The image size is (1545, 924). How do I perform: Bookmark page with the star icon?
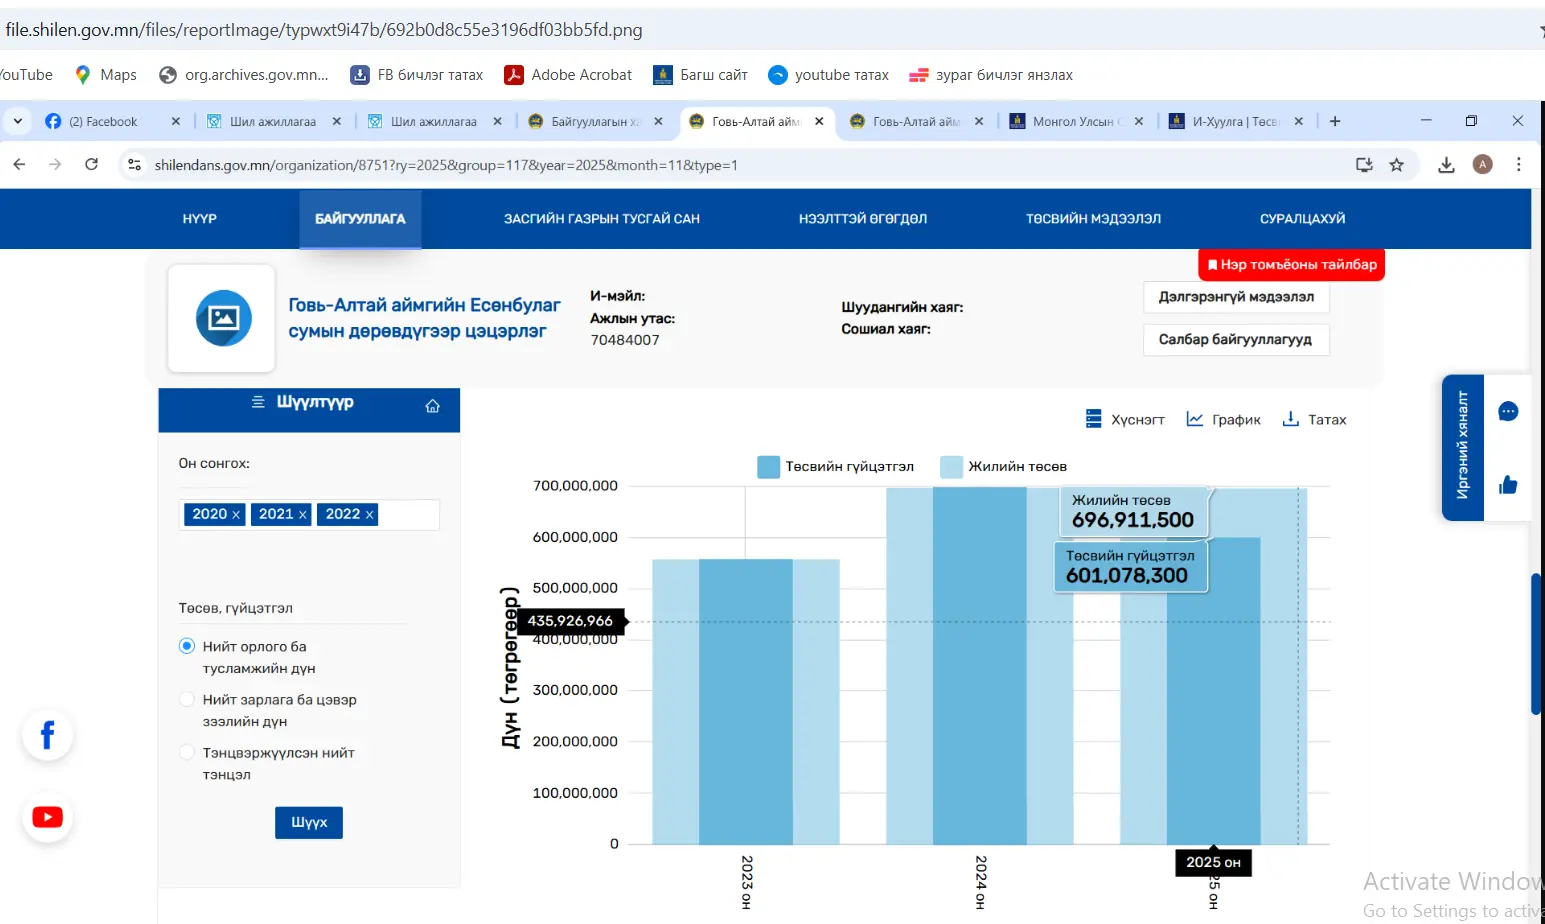(x=1397, y=165)
